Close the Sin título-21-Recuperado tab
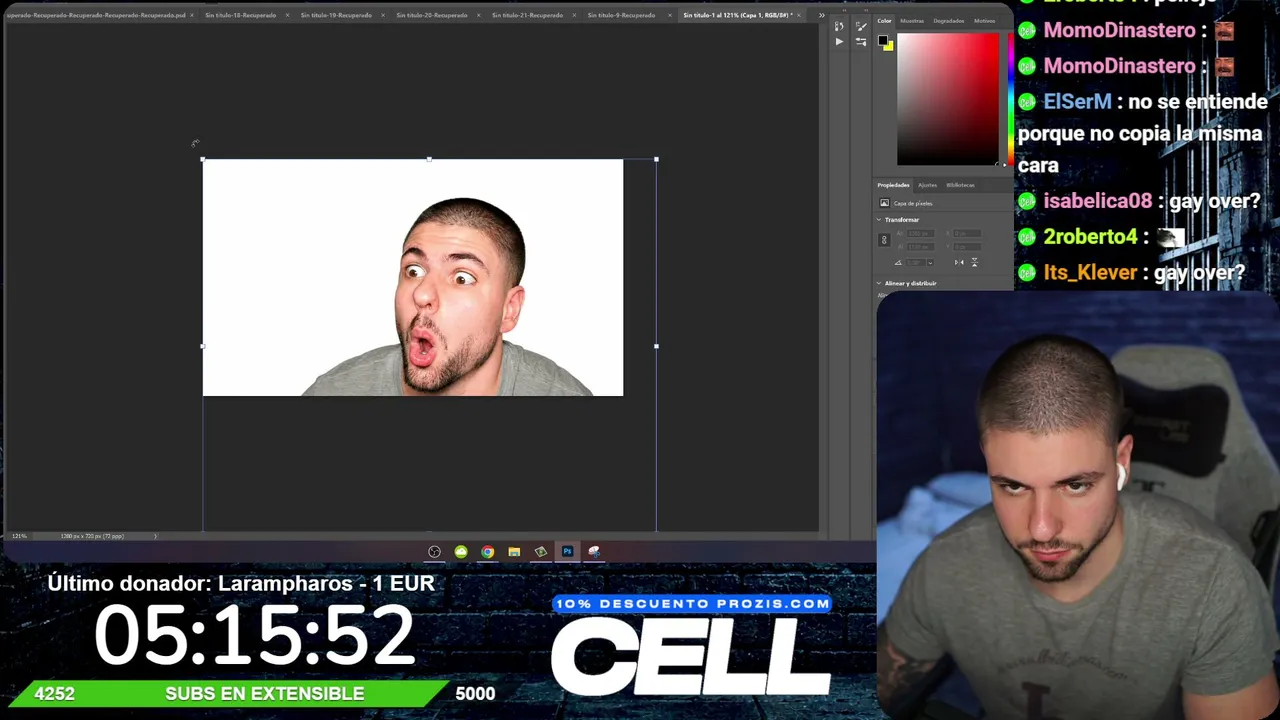The image size is (1280, 720). pos(575,15)
